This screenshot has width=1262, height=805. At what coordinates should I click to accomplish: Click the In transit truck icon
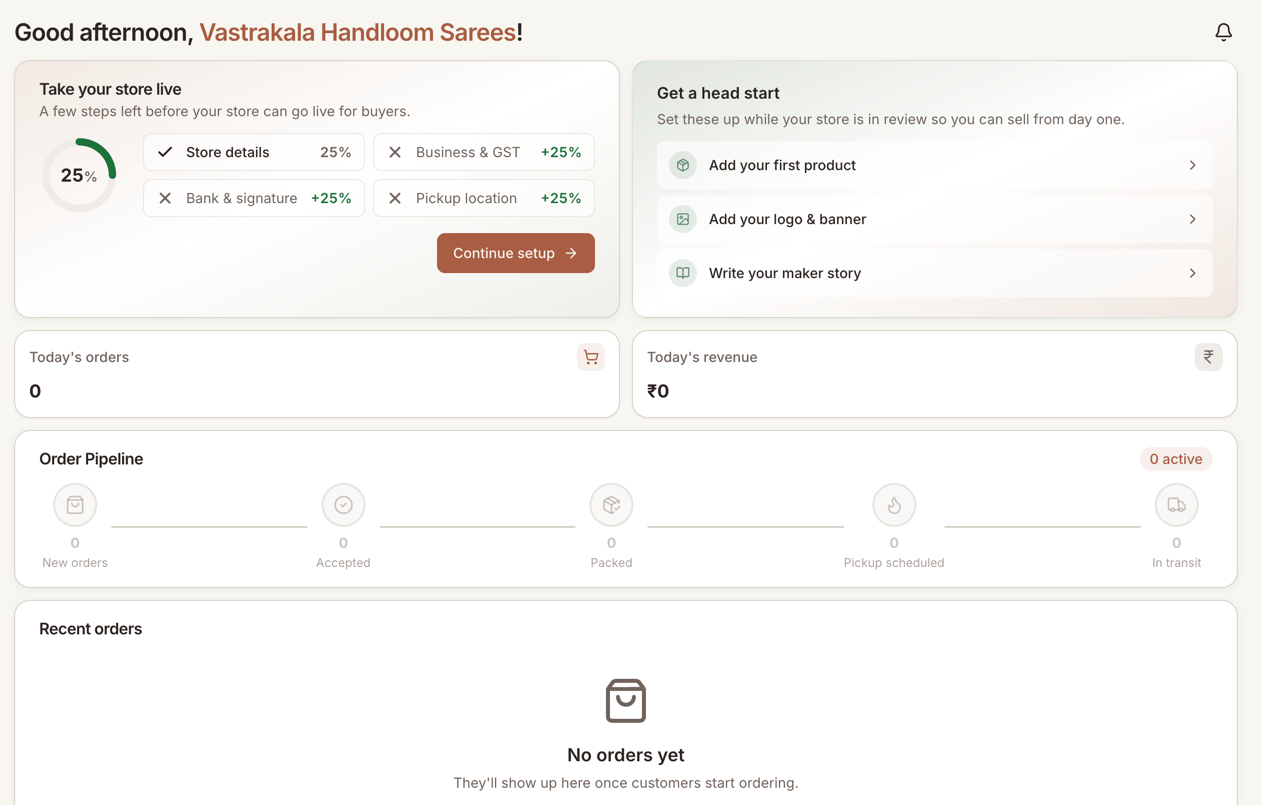coord(1176,505)
